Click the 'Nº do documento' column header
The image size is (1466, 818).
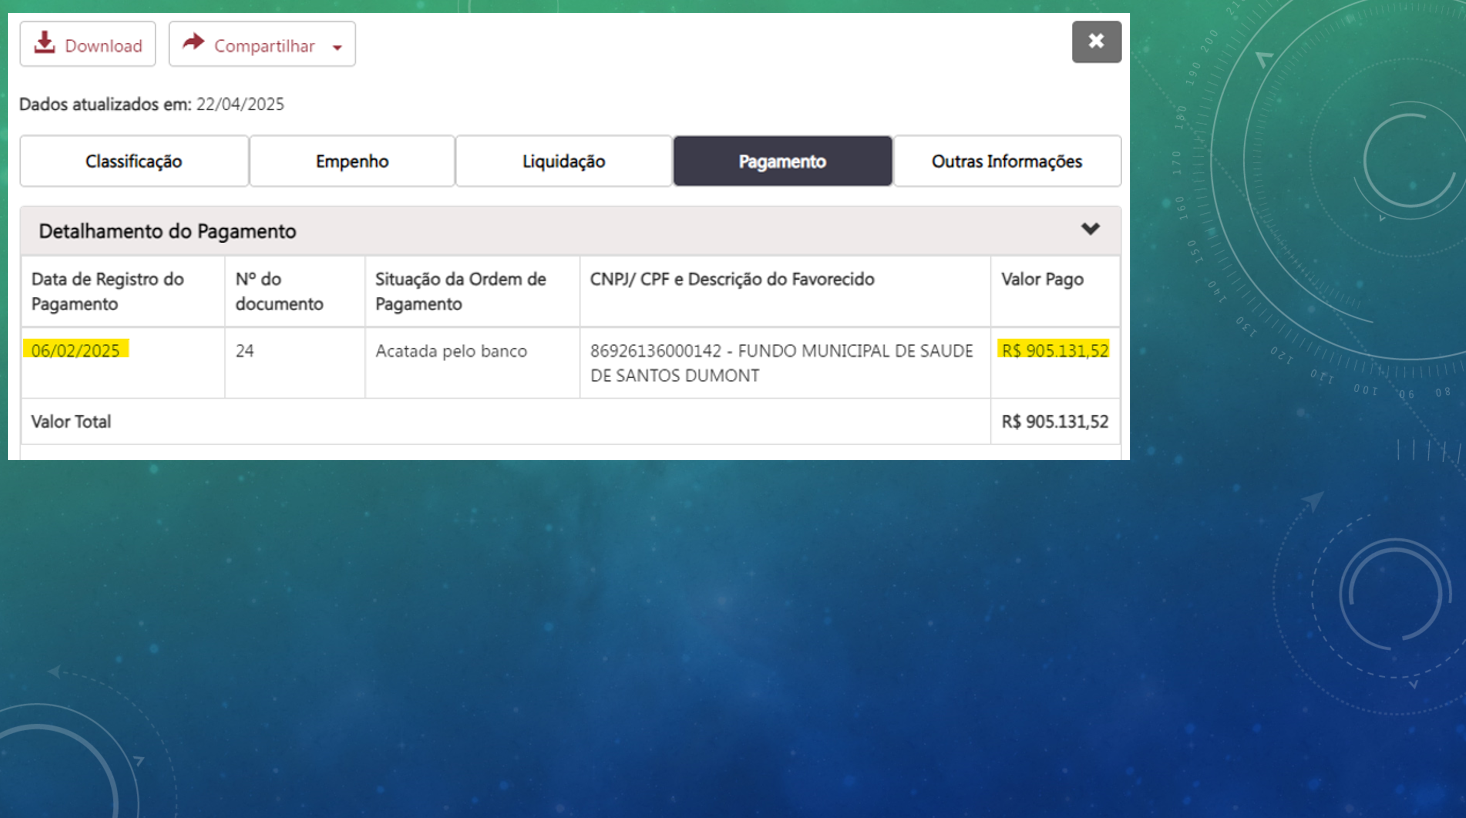295,291
